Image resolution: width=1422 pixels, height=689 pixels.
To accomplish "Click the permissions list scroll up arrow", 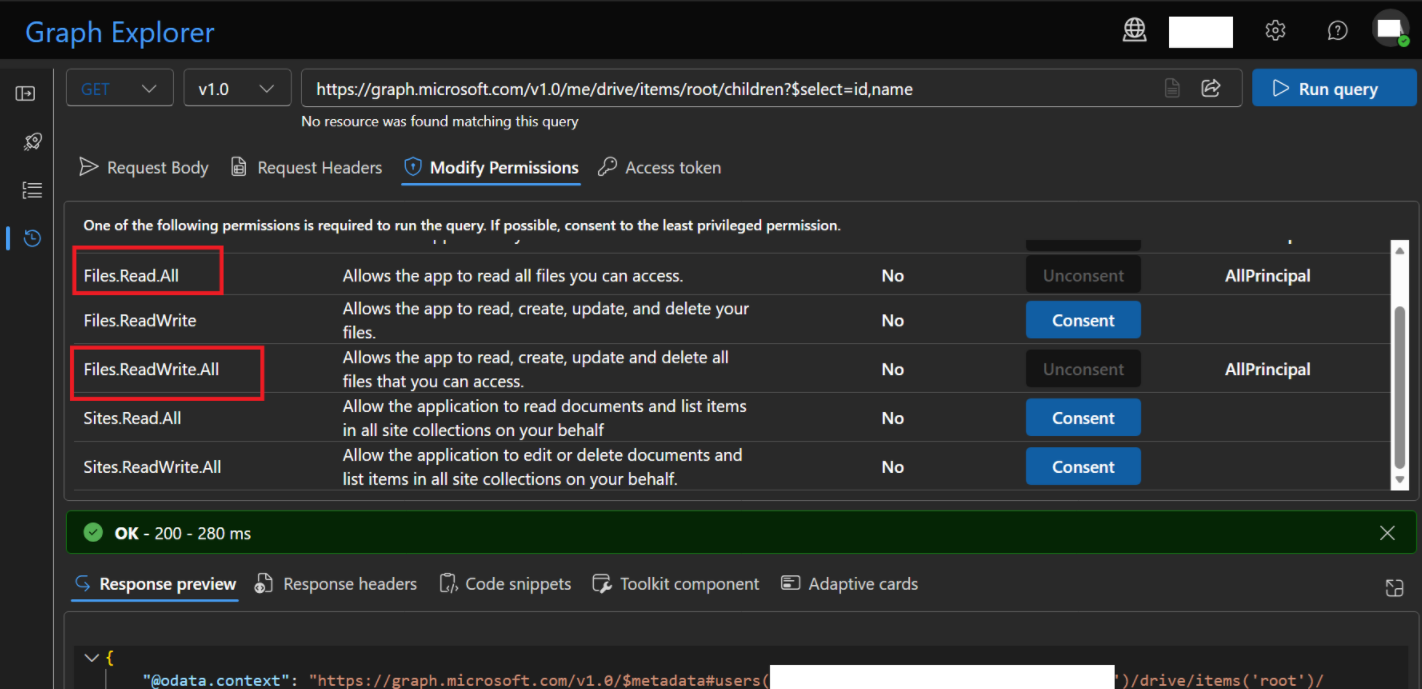I will [1400, 251].
